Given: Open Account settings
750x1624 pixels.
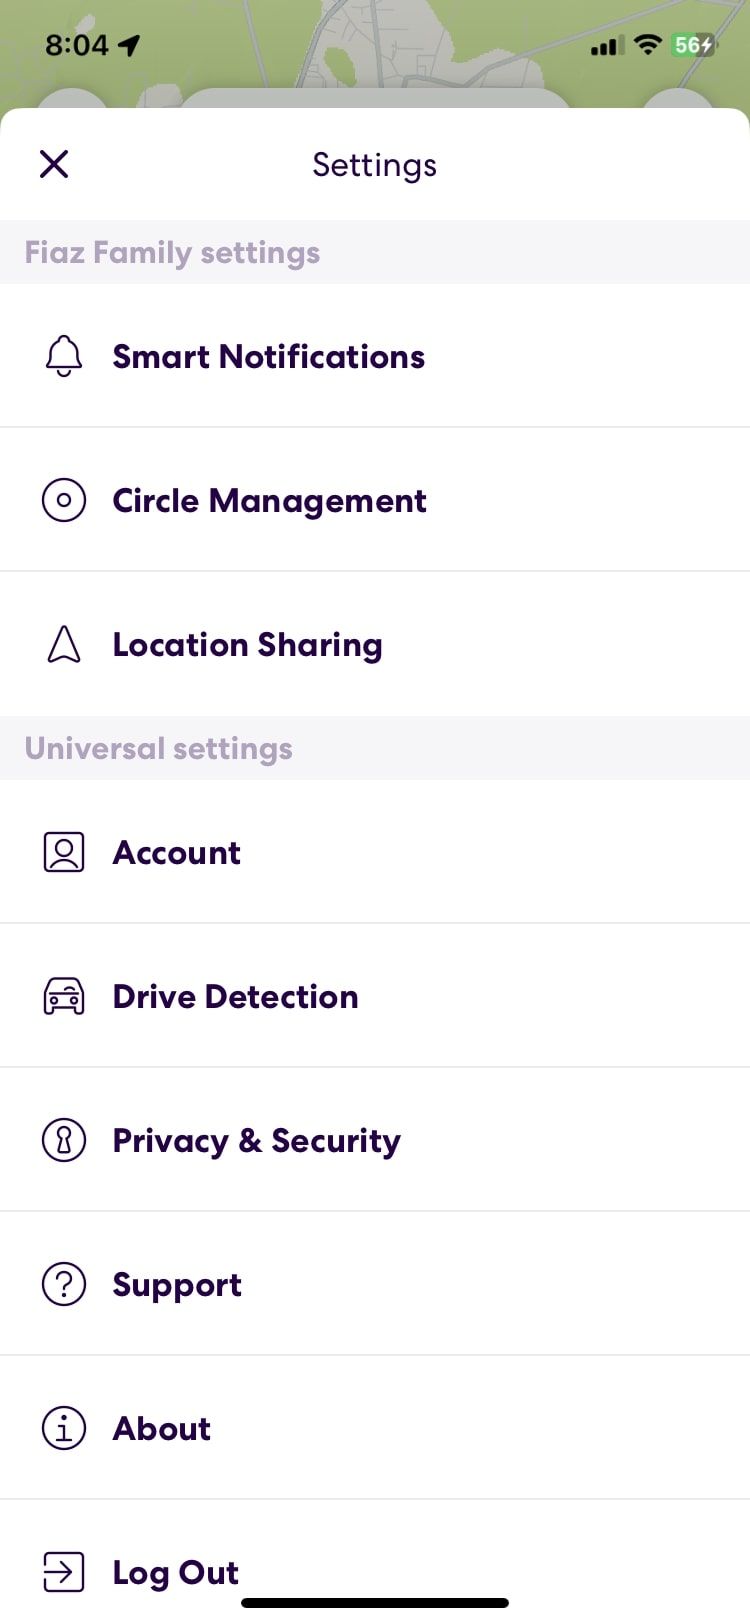Looking at the screenshot, I should point(177,852).
